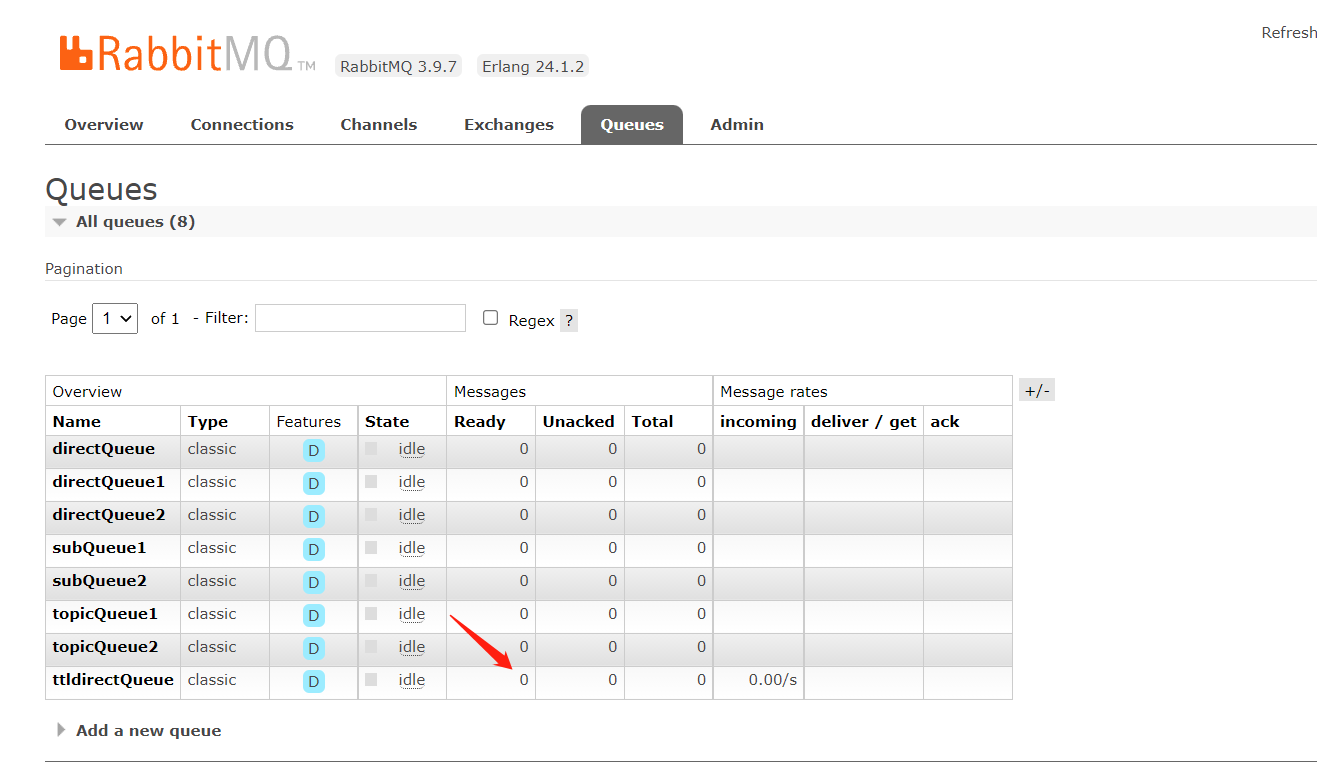This screenshot has width=1317, height=775.
Task: Sort queues by the State column header
Action: (x=387, y=422)
